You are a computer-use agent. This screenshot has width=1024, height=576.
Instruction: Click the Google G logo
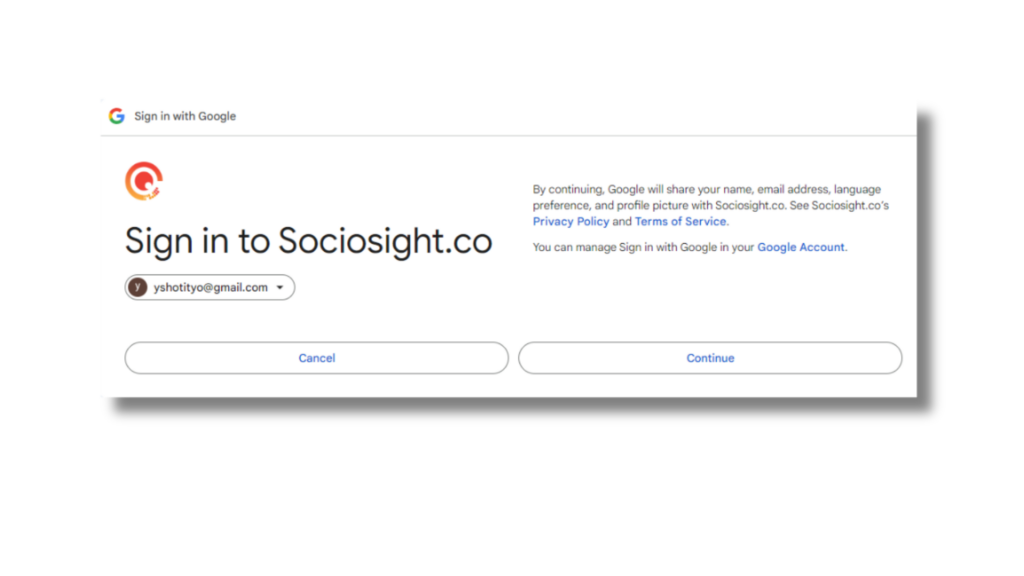coord(117,116)
